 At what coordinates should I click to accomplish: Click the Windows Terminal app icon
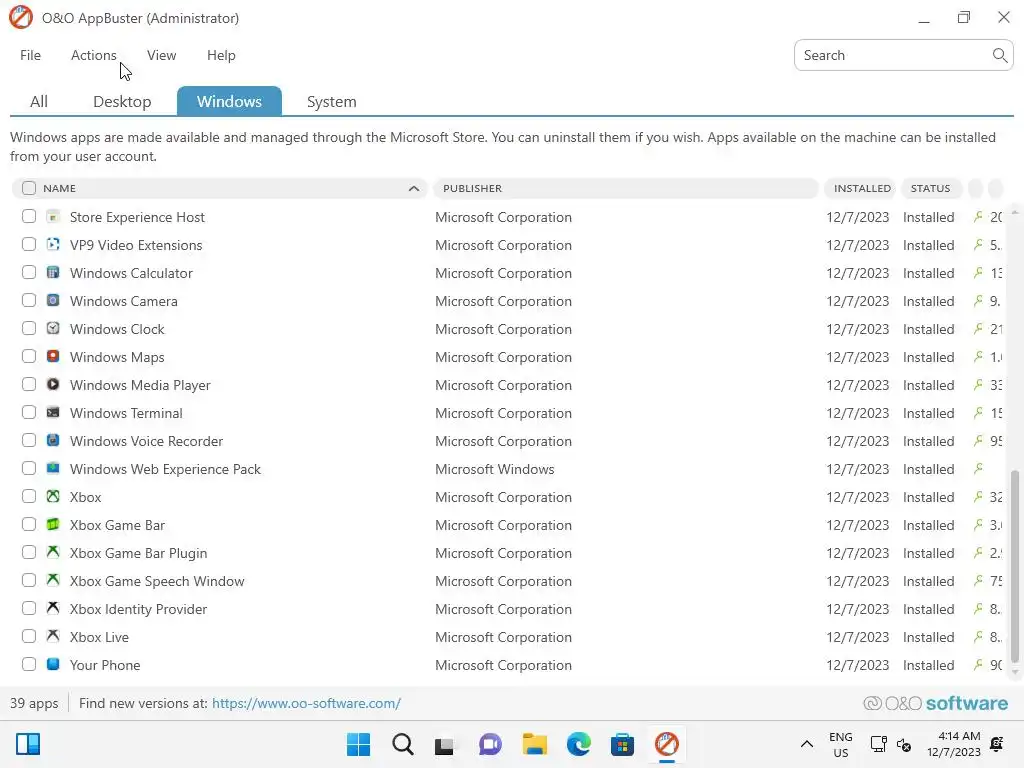click(x=53, y=413)
